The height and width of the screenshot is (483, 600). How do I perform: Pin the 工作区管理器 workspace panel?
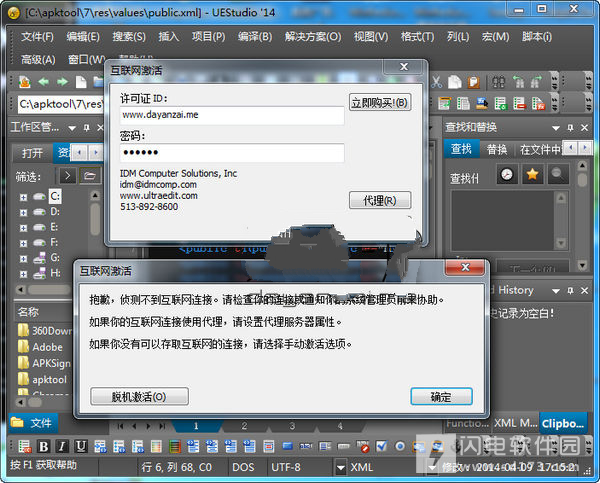pos(86,127)
